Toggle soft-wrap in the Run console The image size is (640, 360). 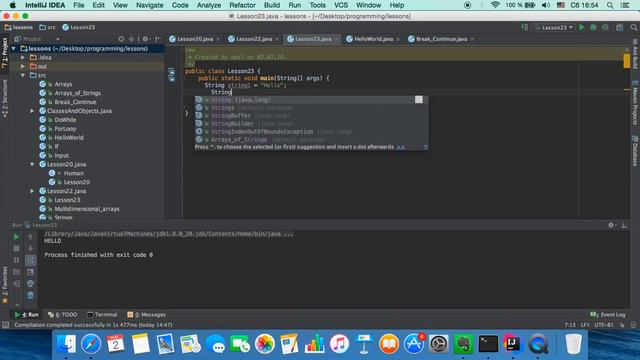click(x=30, y=260)
